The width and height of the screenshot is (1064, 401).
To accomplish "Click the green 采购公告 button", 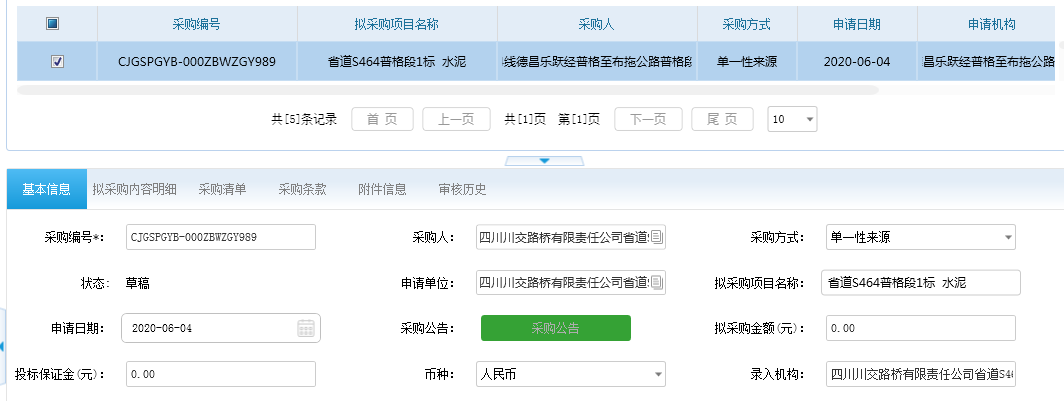I will click(555, 328).
